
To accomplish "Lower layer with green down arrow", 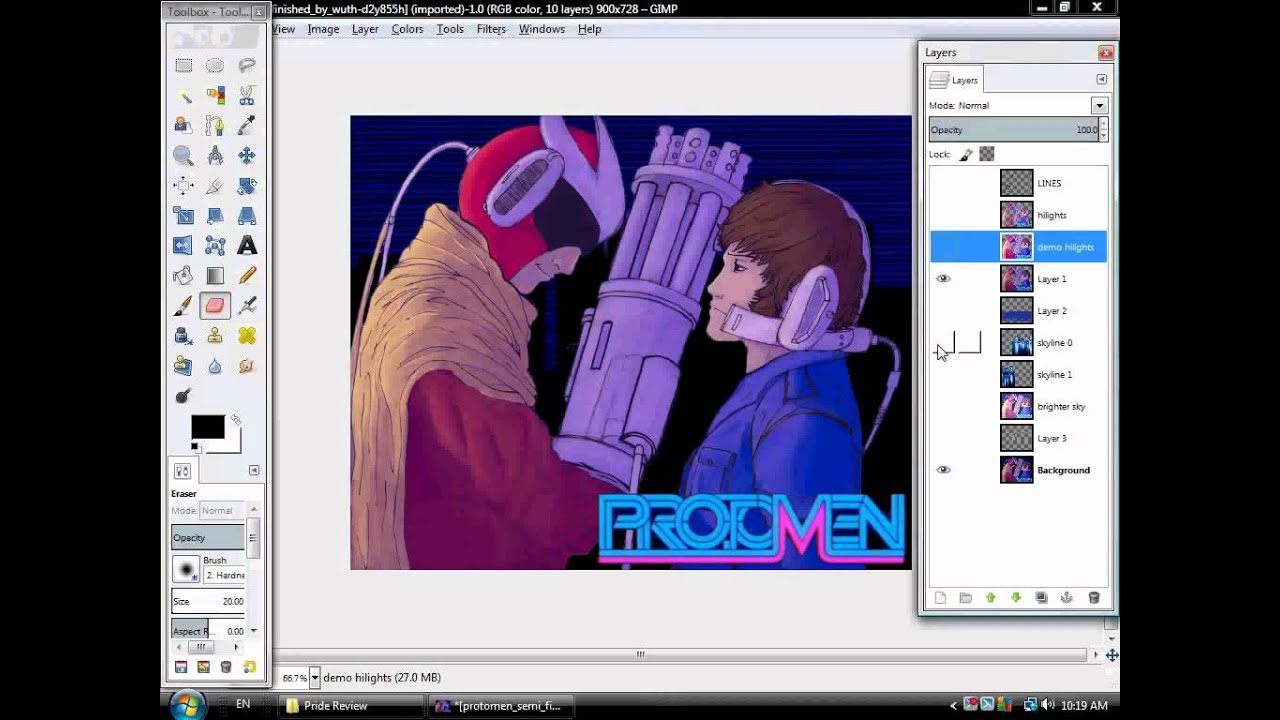I will pos(1016,598).
